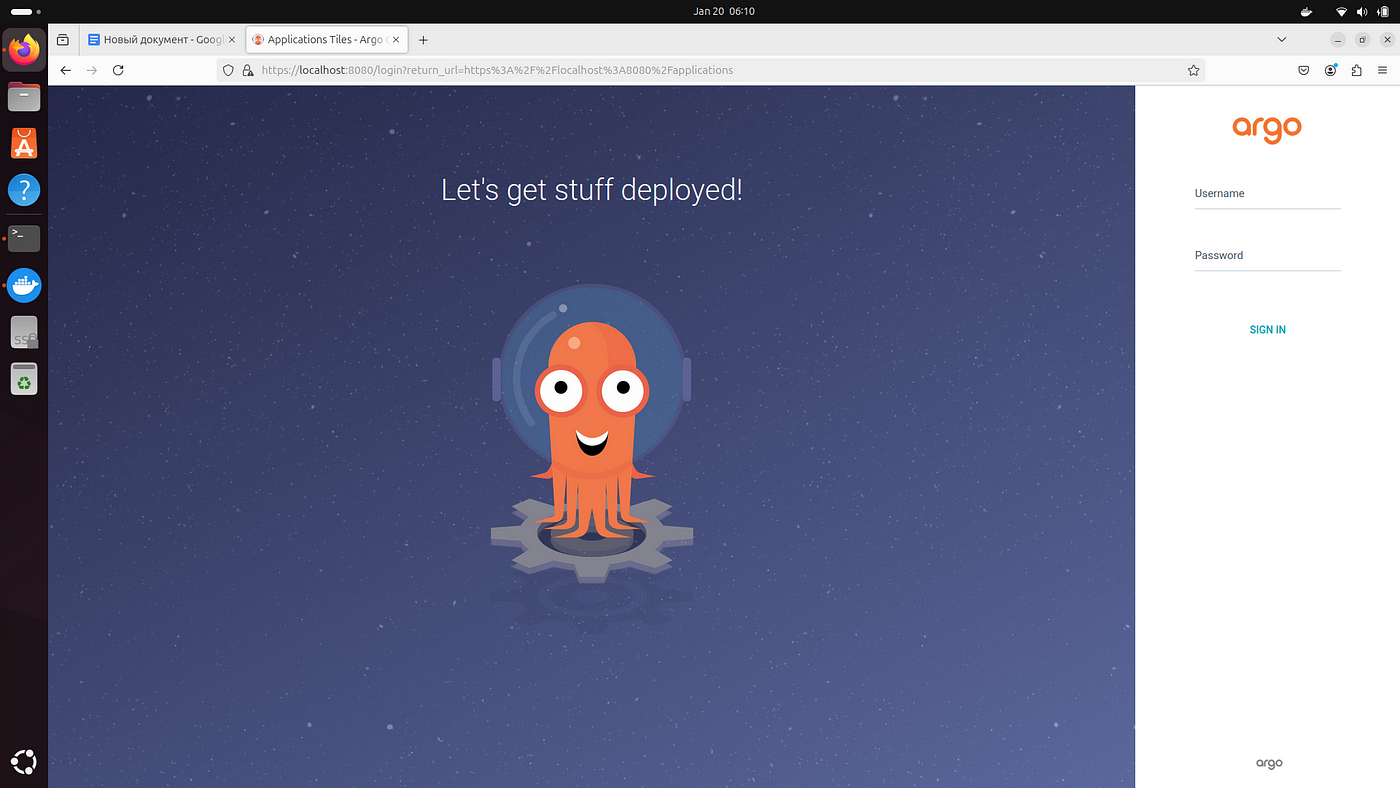
Task: Close the Applications Tiles tab
Action: coord(396,40)
